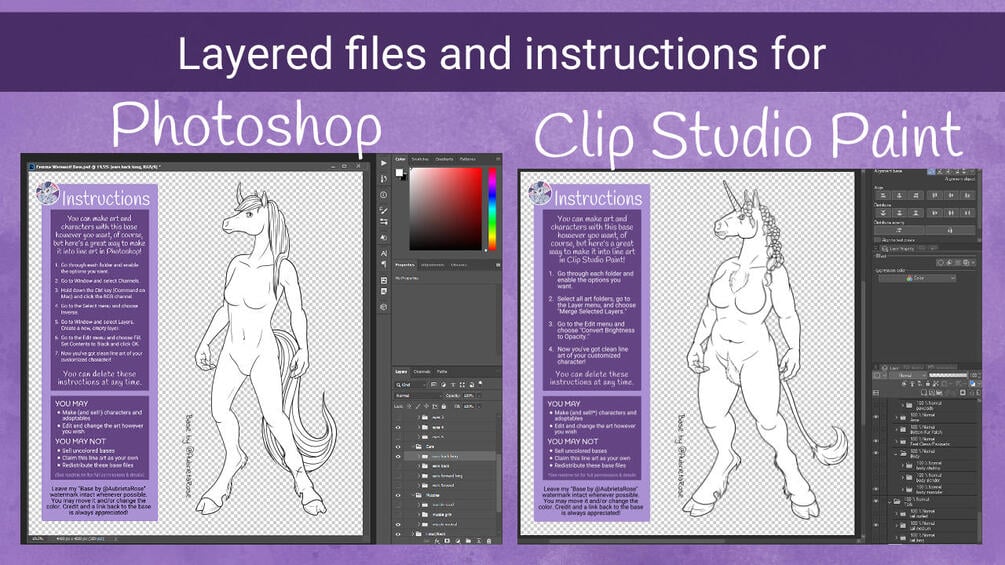This screenshot has height=565, width=1005.
Task: Click the rainbow hue slider
Action: (492, 209)
